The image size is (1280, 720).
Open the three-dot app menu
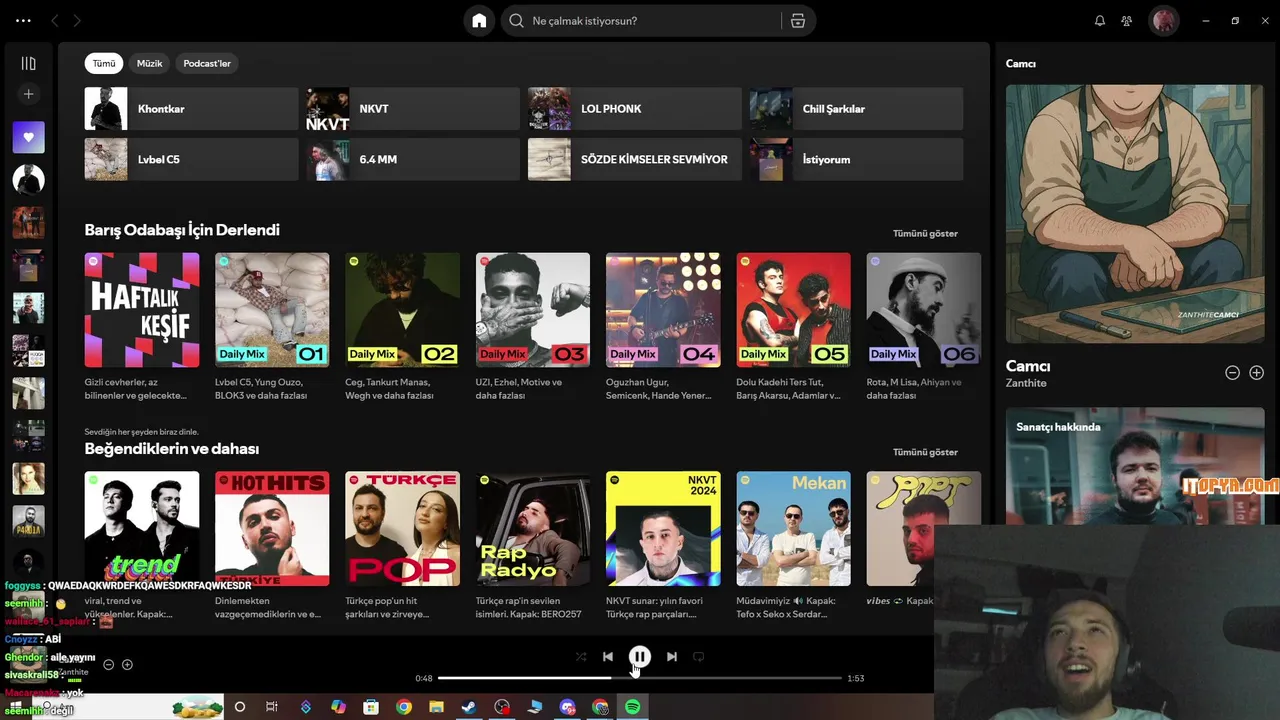tap(23, 21)
